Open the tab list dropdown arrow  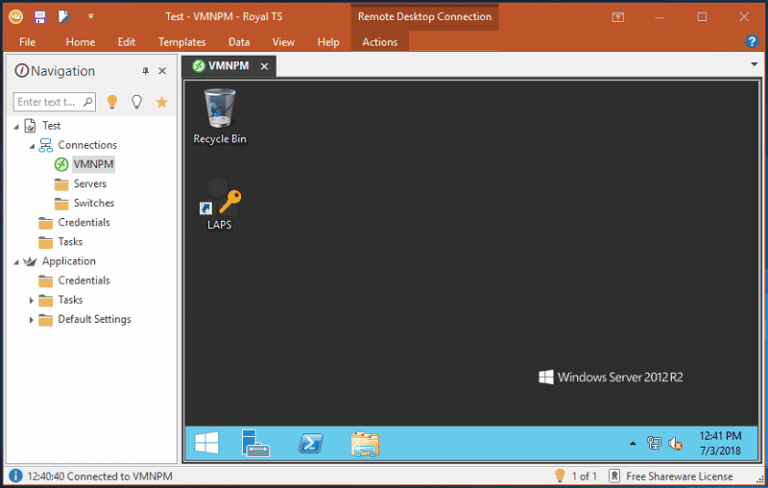(754, 64)
